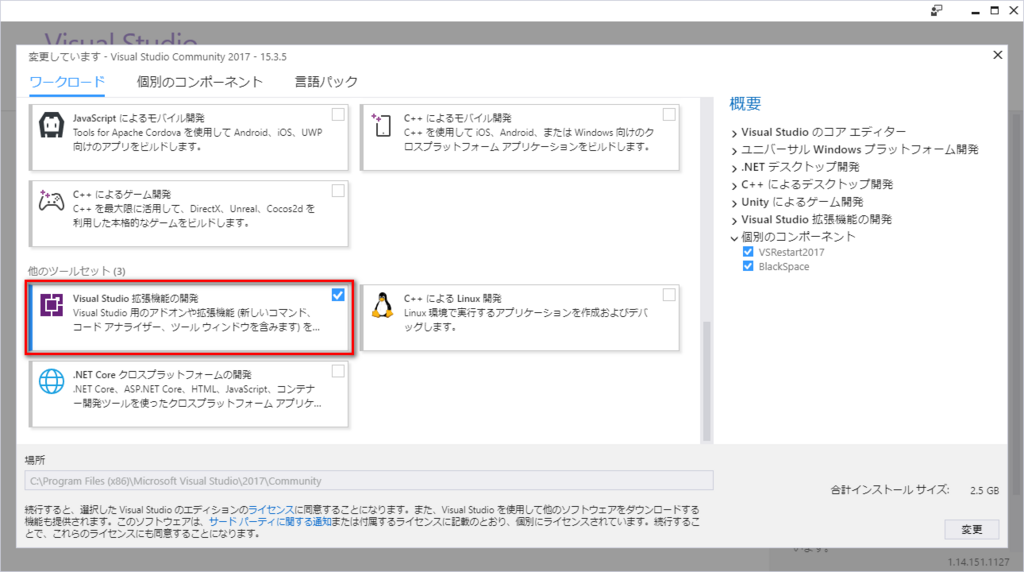Image resolution: width=1024 pixels, height=572 pixels.
Task: Check .NET Core cross-platform development workload
Action: 338,371
